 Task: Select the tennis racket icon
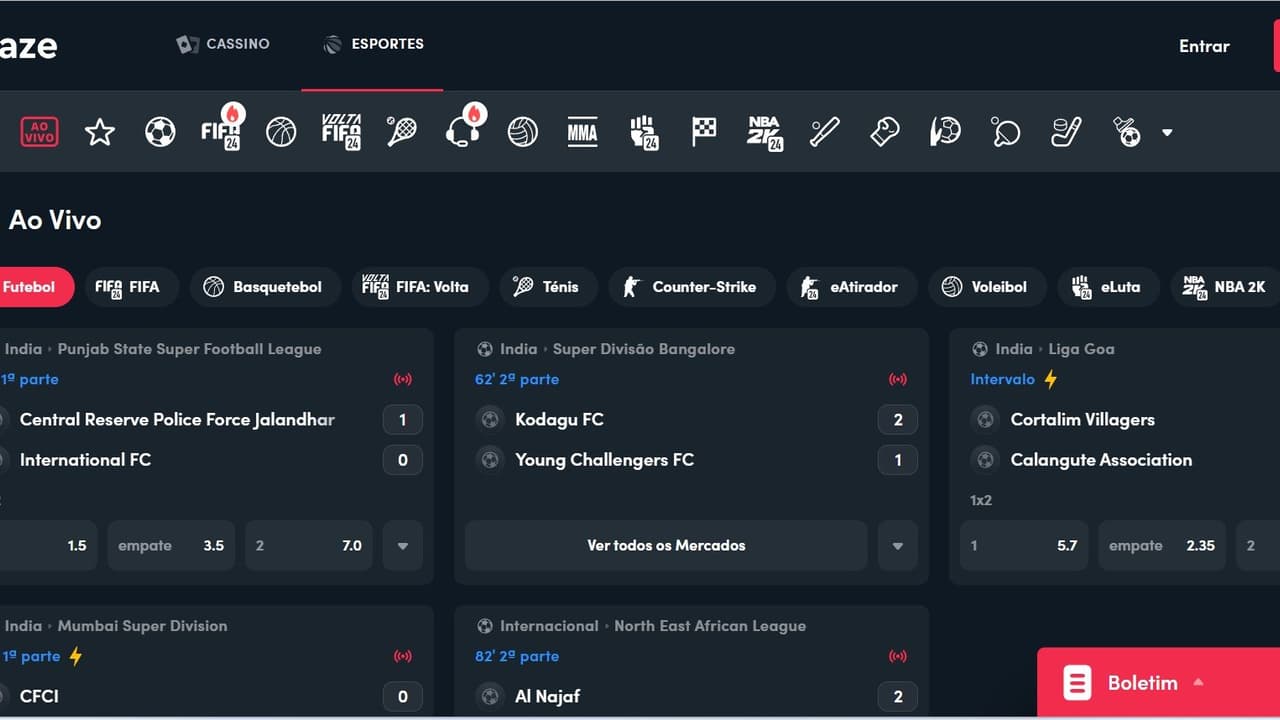pos(402,132)
